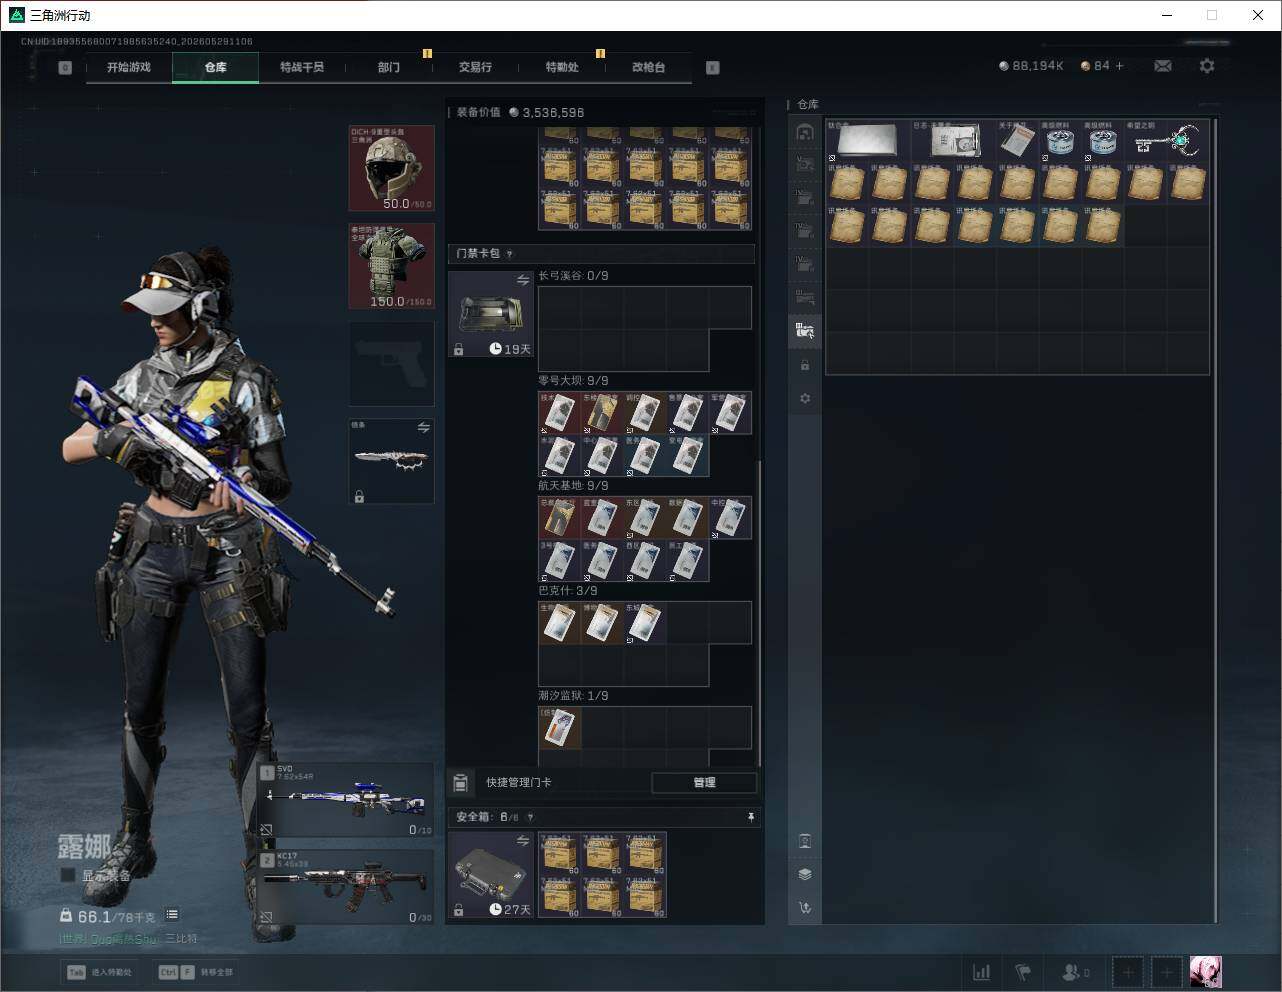Go to the 交易行 tab
1282x992 pixels.
pyautogui.click(x=475, y=67)
